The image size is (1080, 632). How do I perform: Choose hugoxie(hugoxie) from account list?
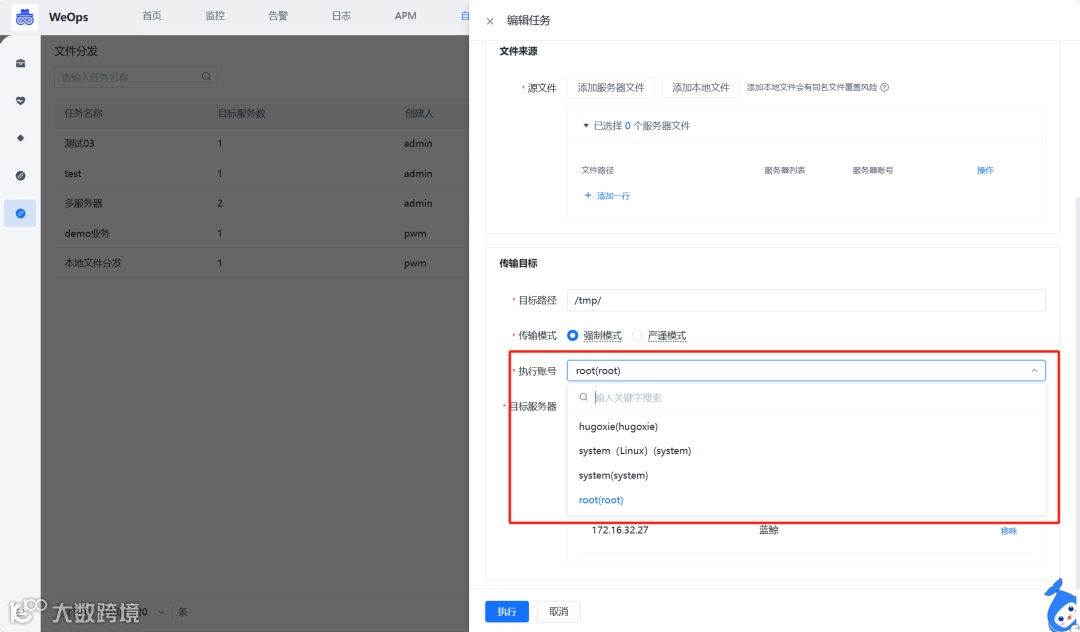click(x=806, y=426)
